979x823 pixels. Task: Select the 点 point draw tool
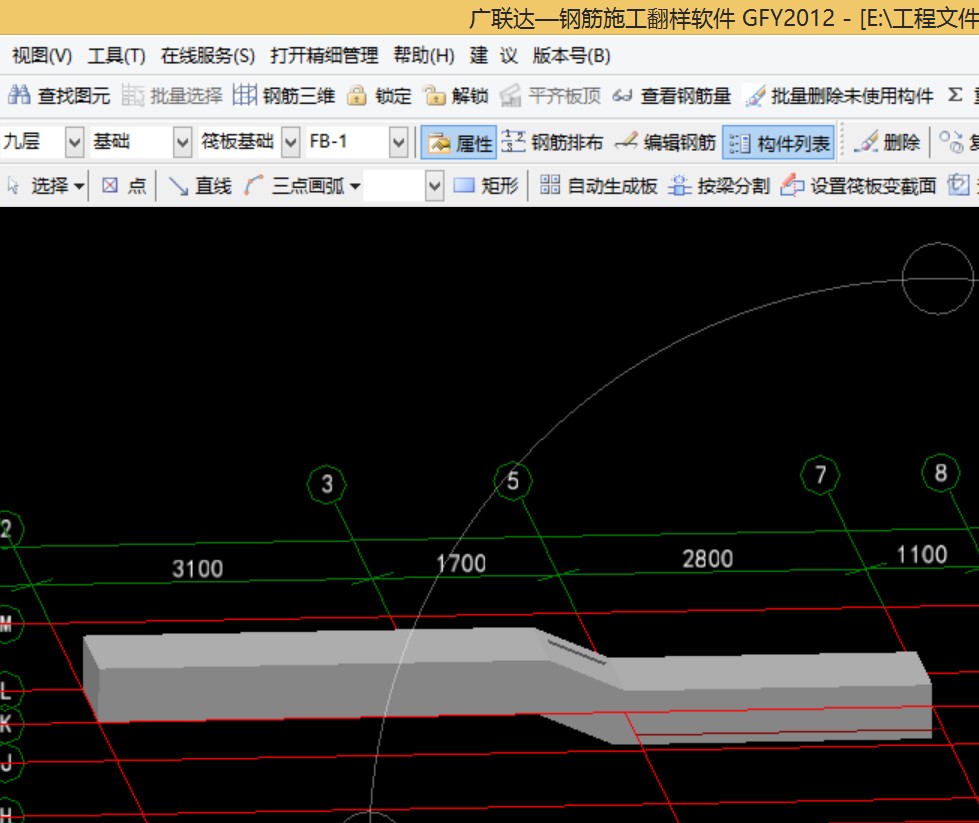coord(124,185)
